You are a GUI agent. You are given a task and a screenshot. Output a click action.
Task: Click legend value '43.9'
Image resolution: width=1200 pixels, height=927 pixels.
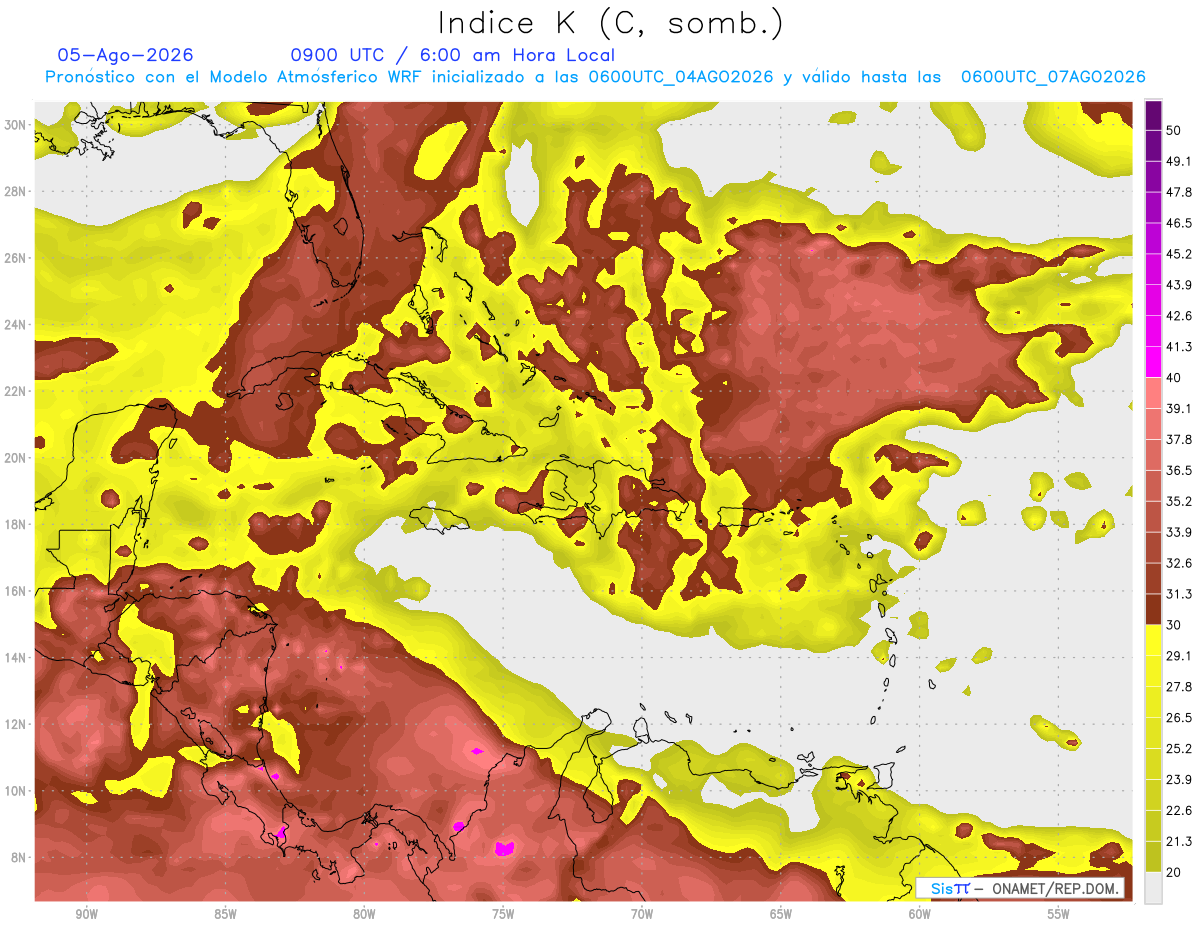(1179, 285)
